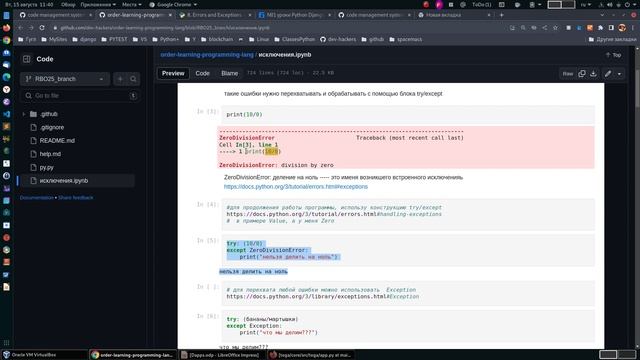This screenshot has height=360, width=640.
Task: Open the Share feedback link
Action: (x=76, y=198)
